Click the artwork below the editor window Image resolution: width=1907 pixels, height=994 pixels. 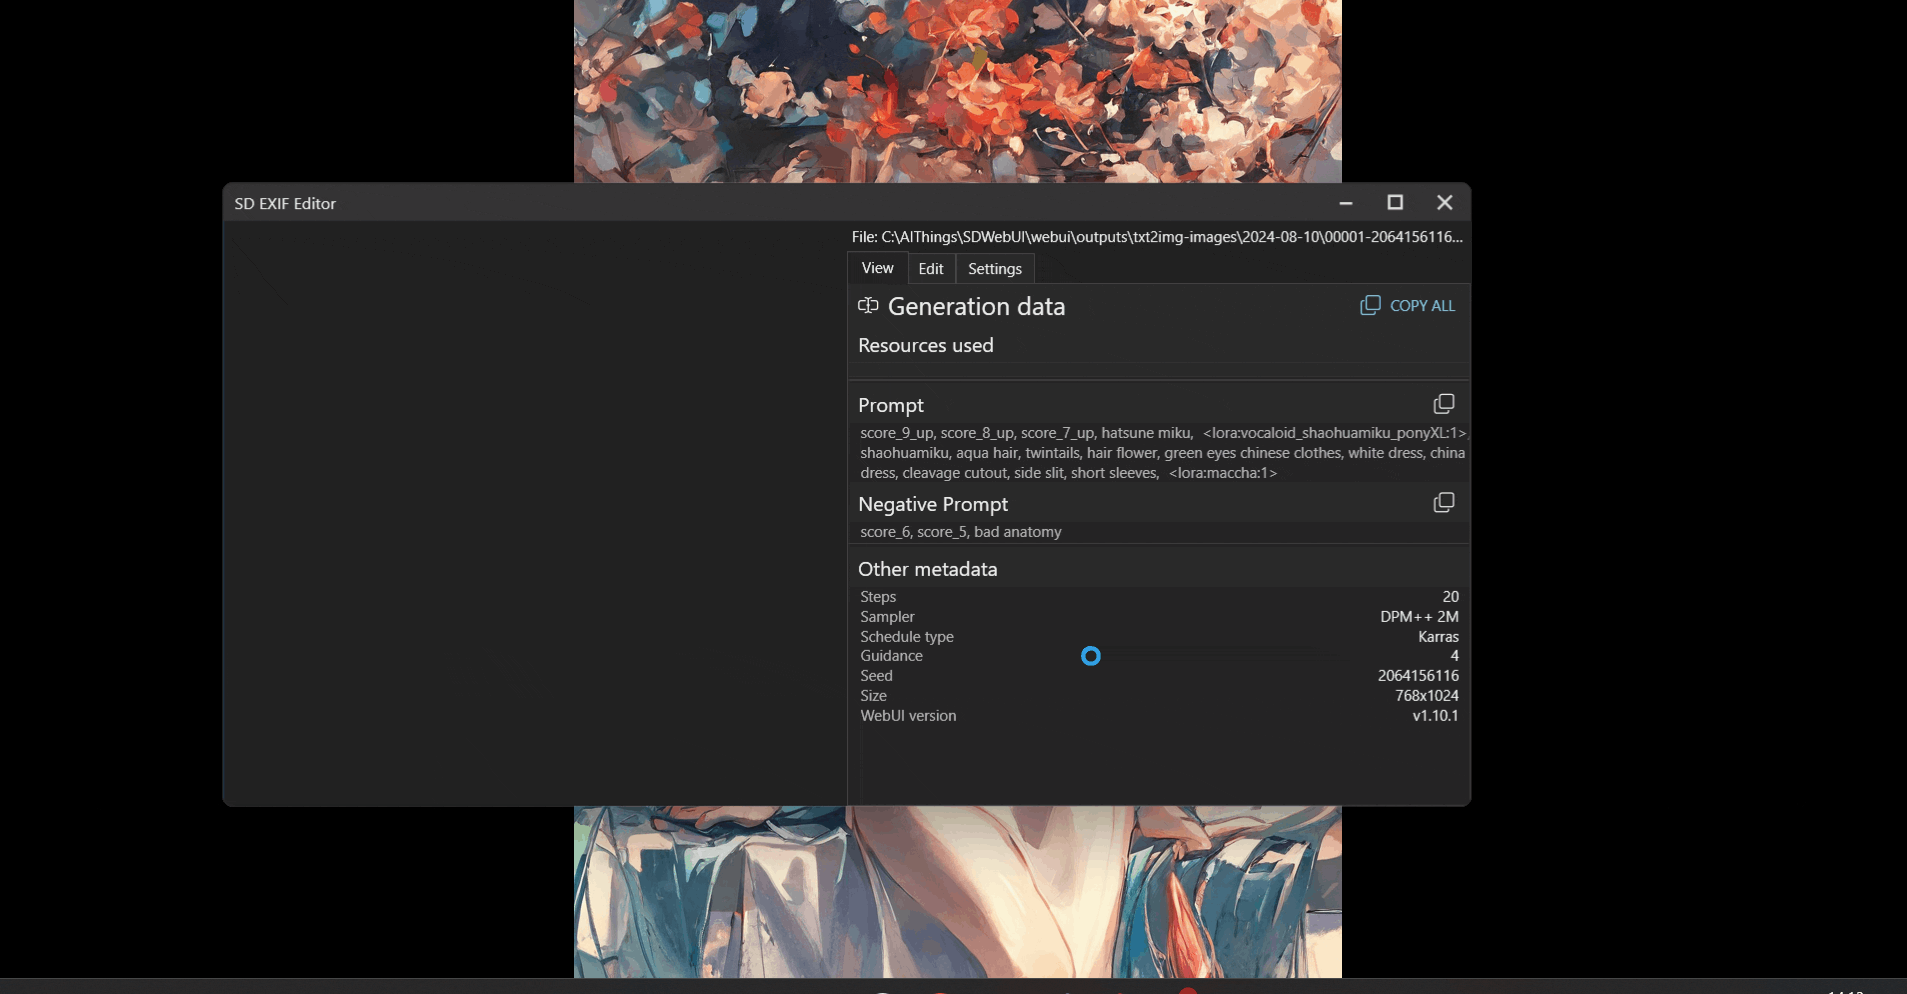coord(958,892)
